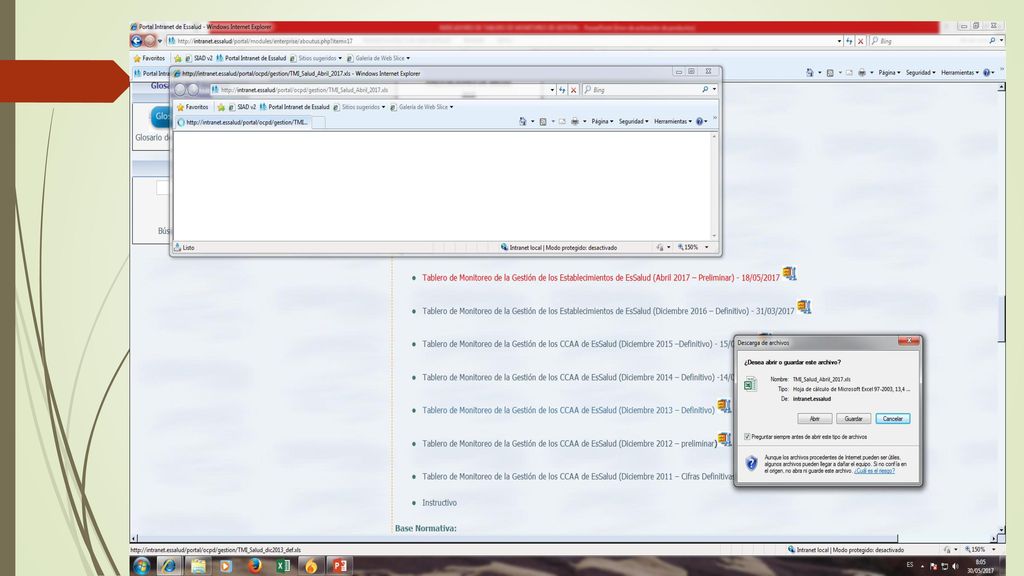Click Print icon in popup window command bar
The image size is (1024, 576).
[575, 121]
